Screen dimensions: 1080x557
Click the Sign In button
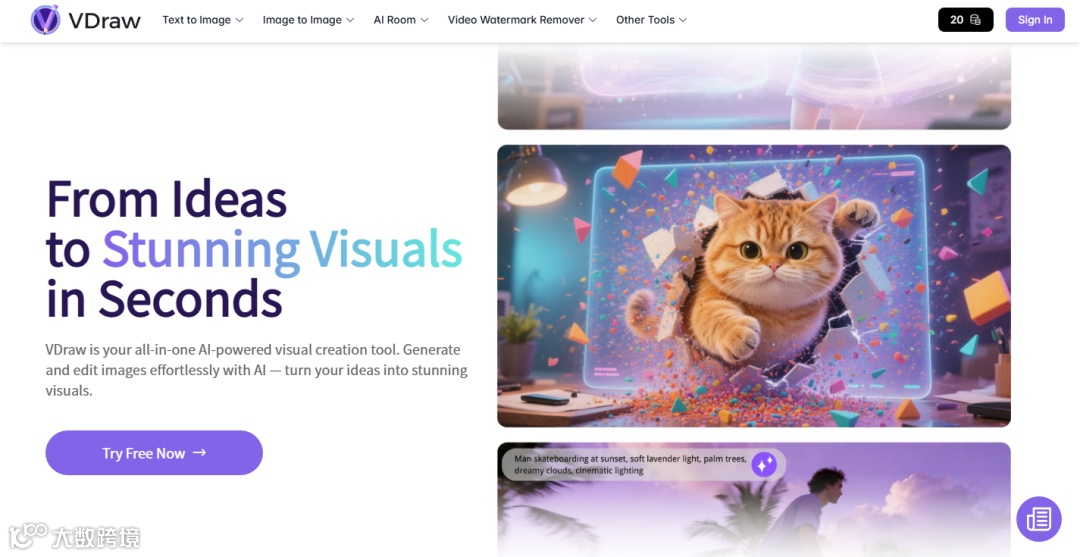pyautogui.click(x=1035, y=20)
